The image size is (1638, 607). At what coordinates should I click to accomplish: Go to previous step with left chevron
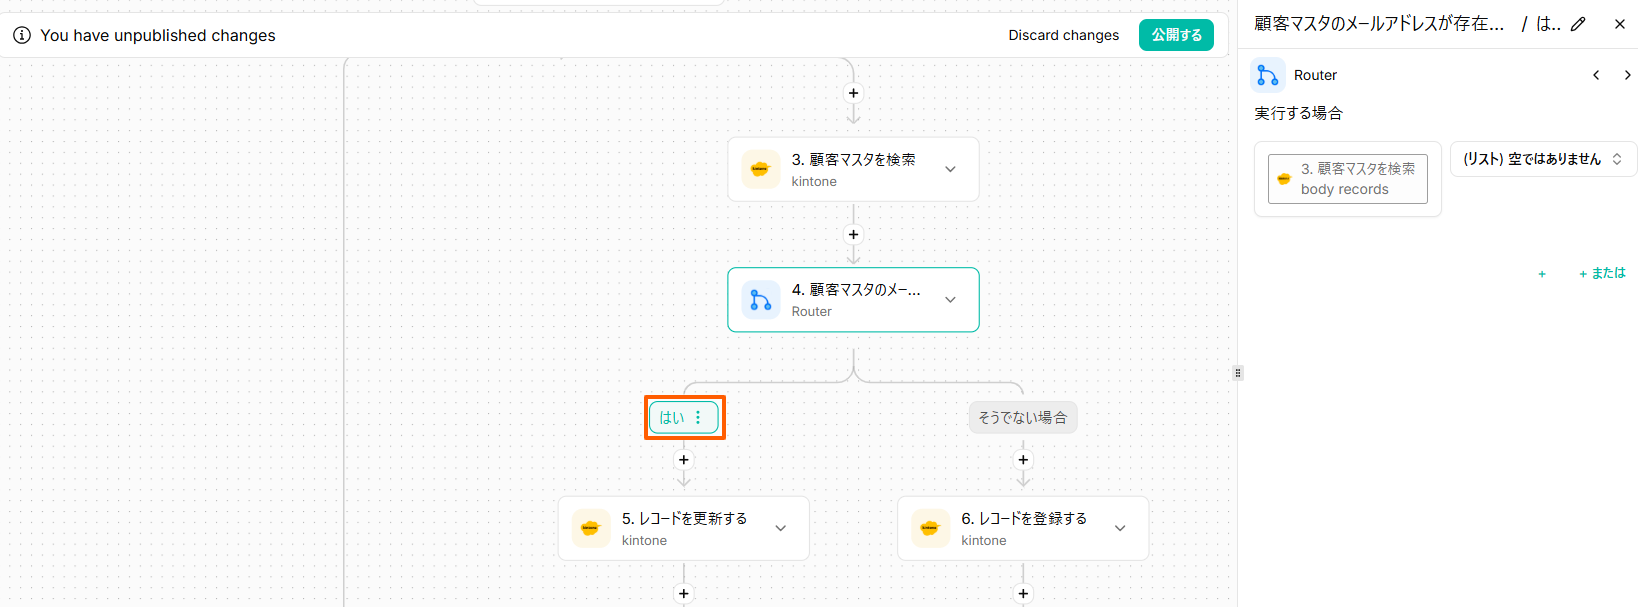point(1596,75)
